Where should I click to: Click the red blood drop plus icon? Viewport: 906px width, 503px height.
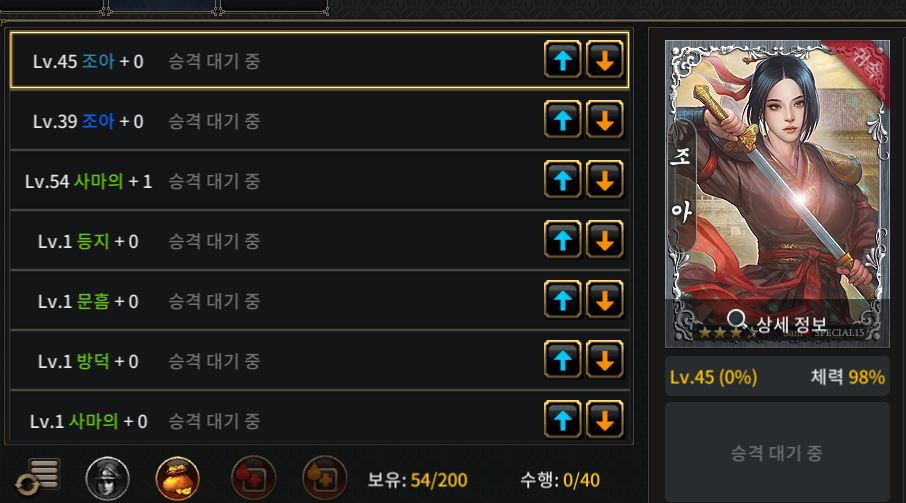point(253,479)
